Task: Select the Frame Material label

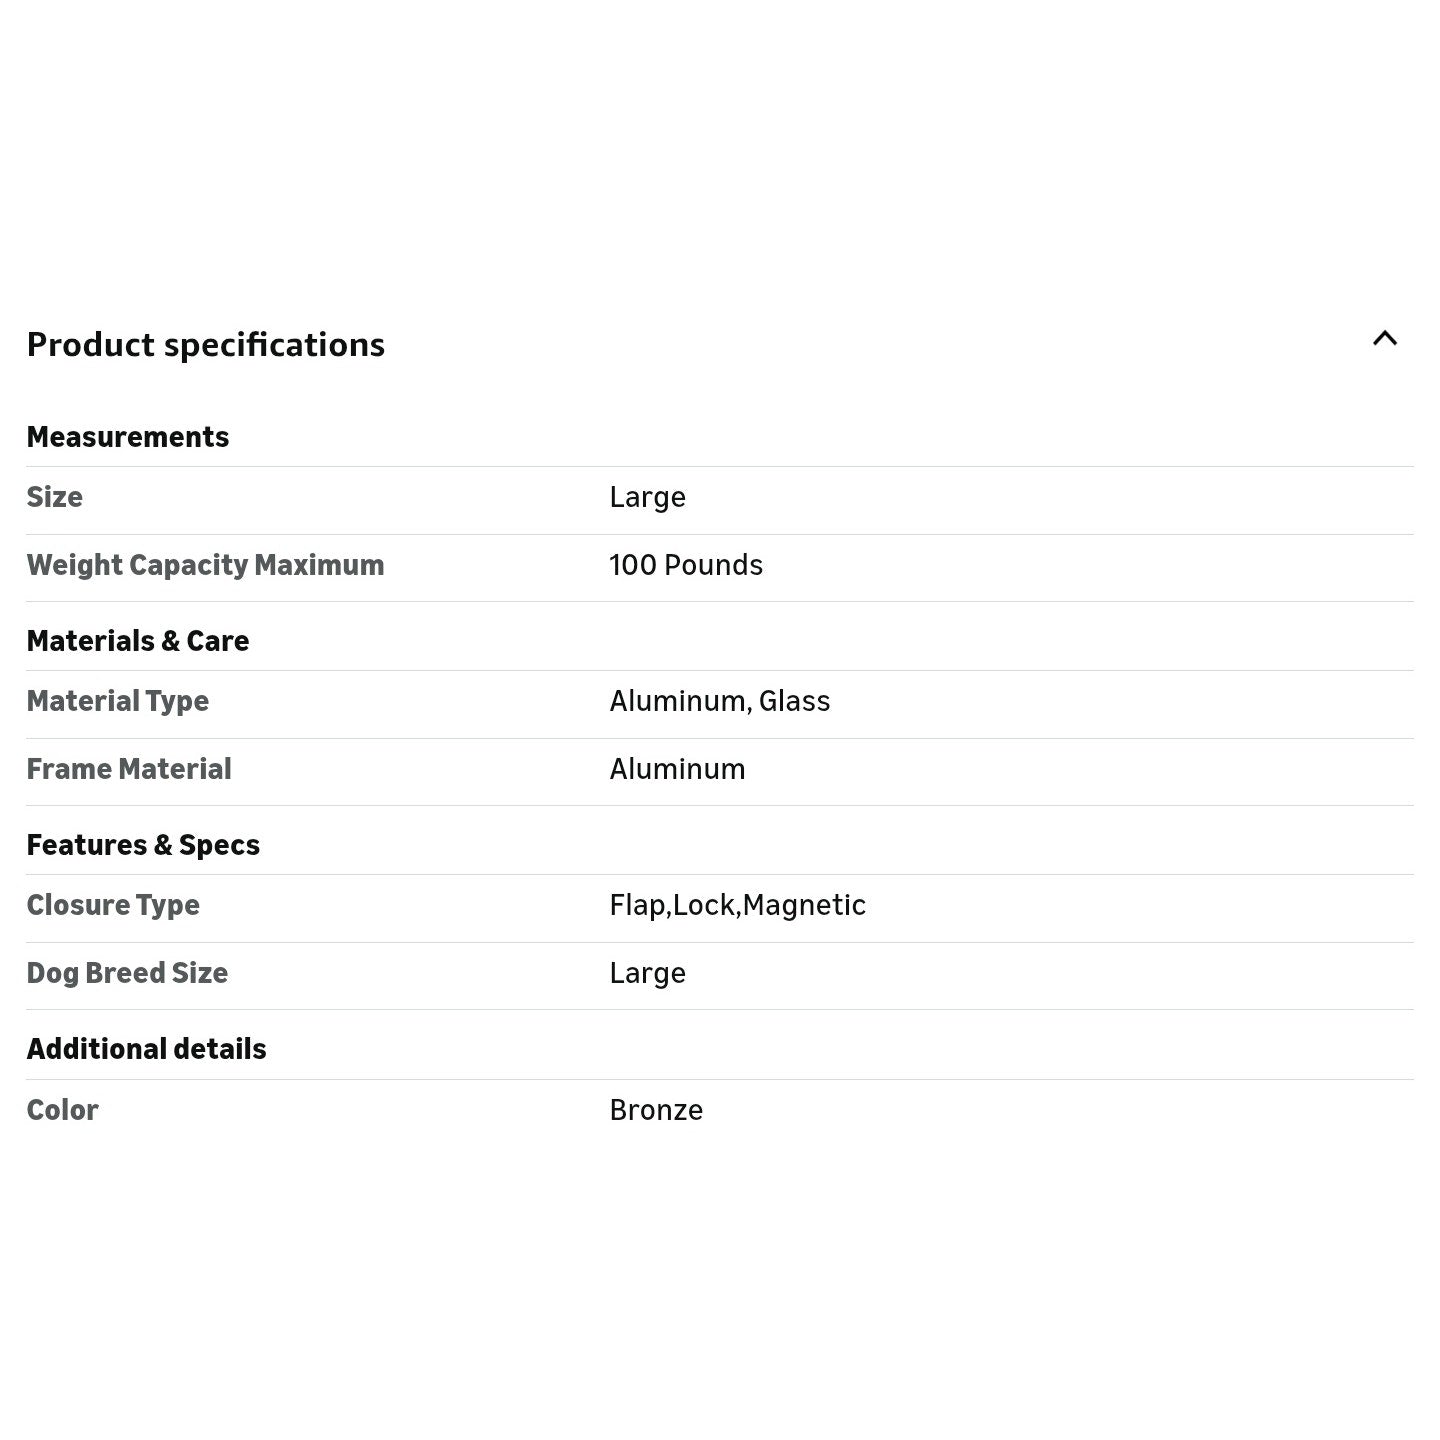Action: (128, 769)
